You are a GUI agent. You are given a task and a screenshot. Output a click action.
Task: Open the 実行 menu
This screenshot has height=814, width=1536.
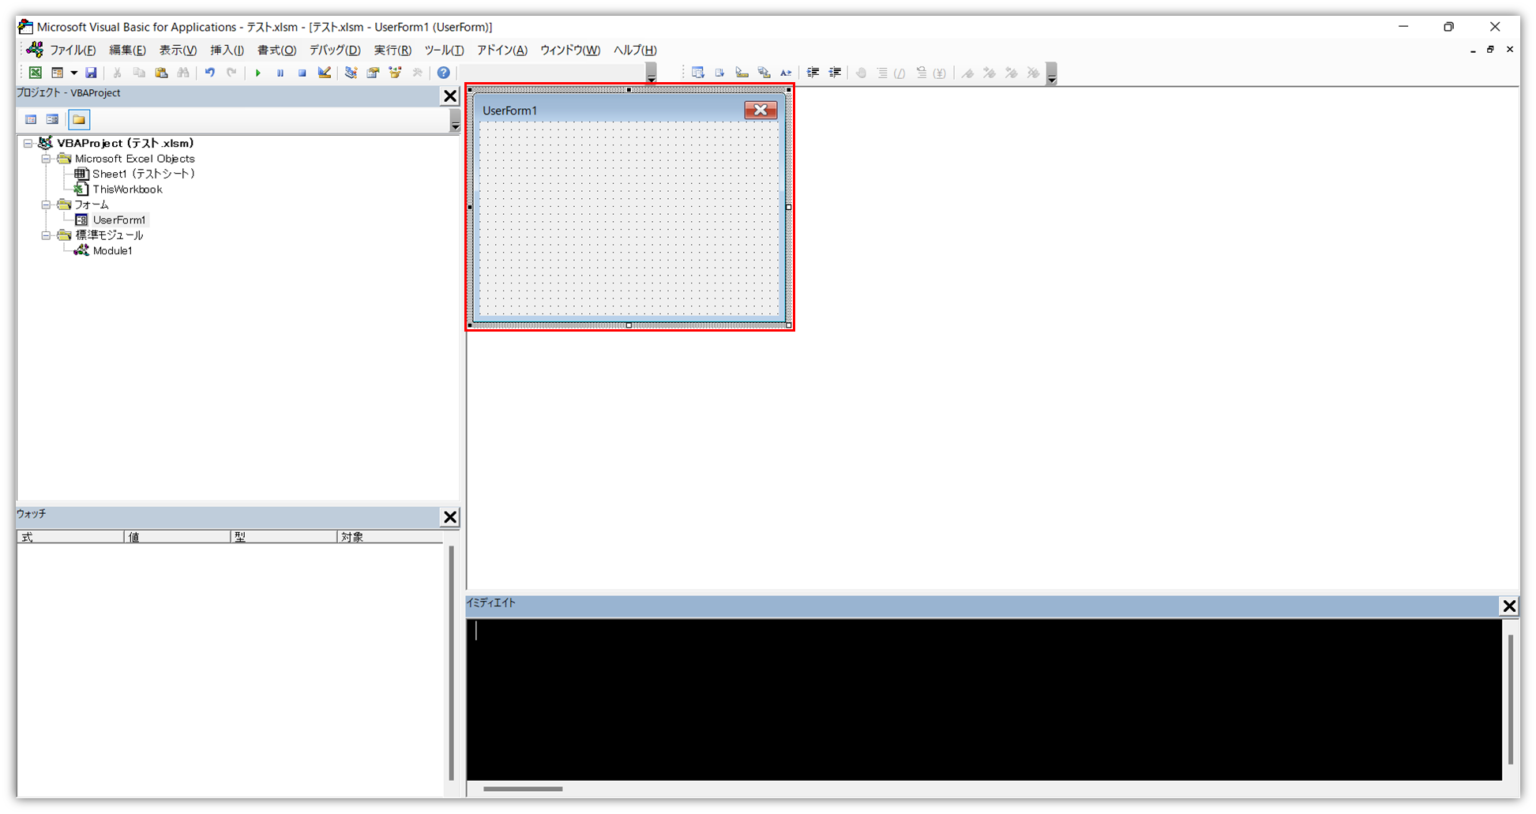[x=390, y=50]
